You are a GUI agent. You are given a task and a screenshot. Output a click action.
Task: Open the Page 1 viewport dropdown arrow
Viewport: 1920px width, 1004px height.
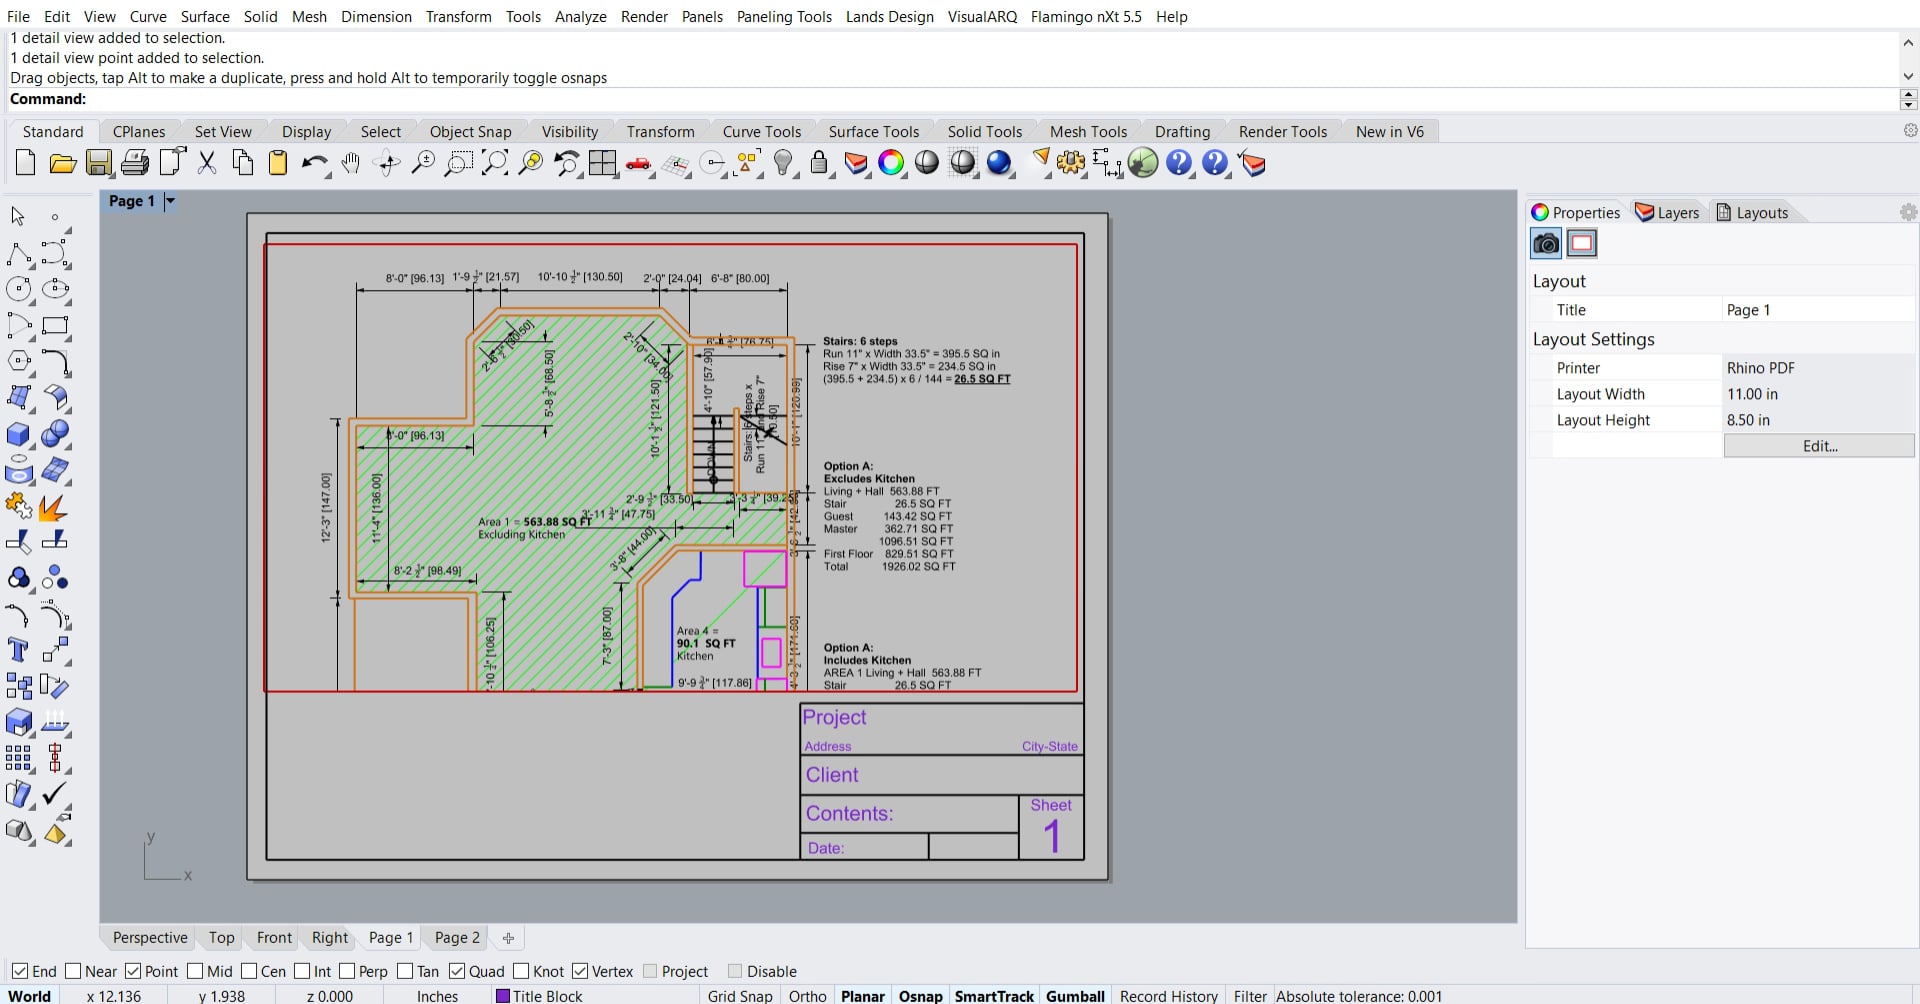click(170, 201)
